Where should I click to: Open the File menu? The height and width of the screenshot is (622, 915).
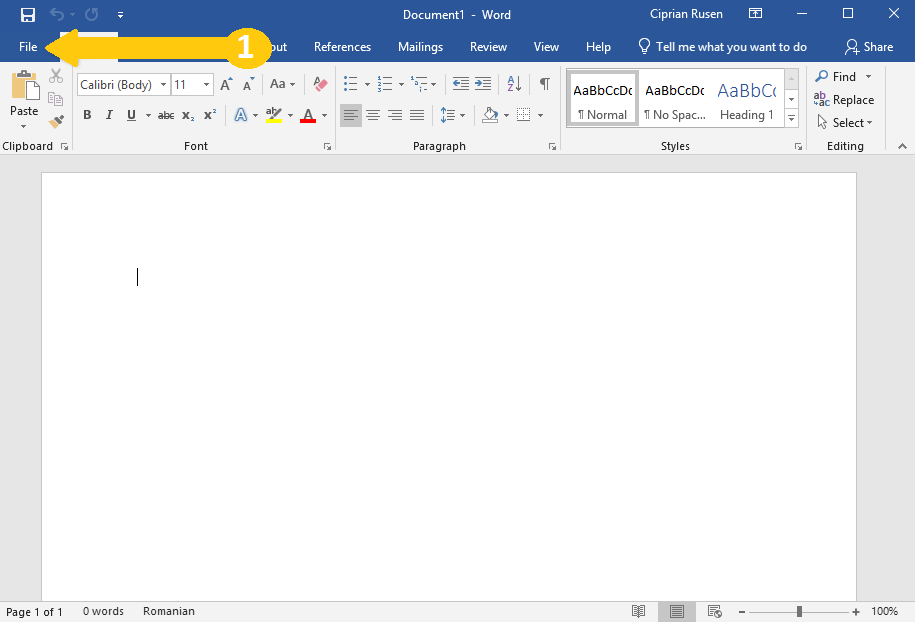(x=27, y=46)
